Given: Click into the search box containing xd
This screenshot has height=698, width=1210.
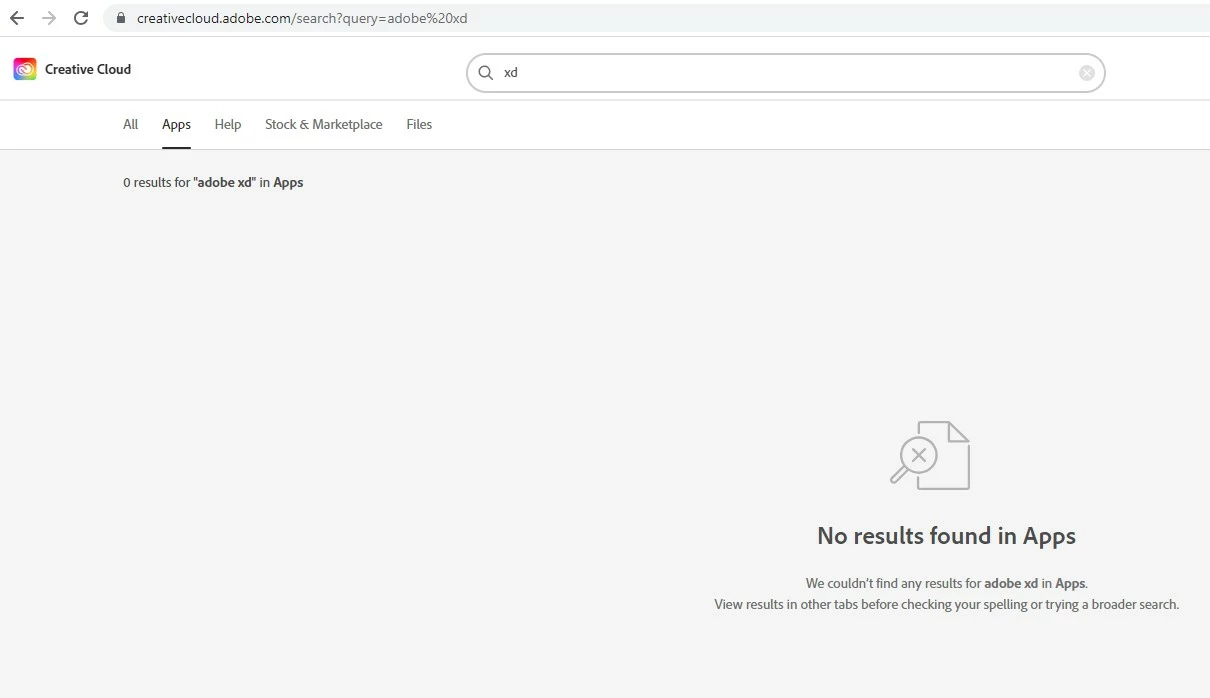Looking at the screenshot, I should (x=786, y=73).
